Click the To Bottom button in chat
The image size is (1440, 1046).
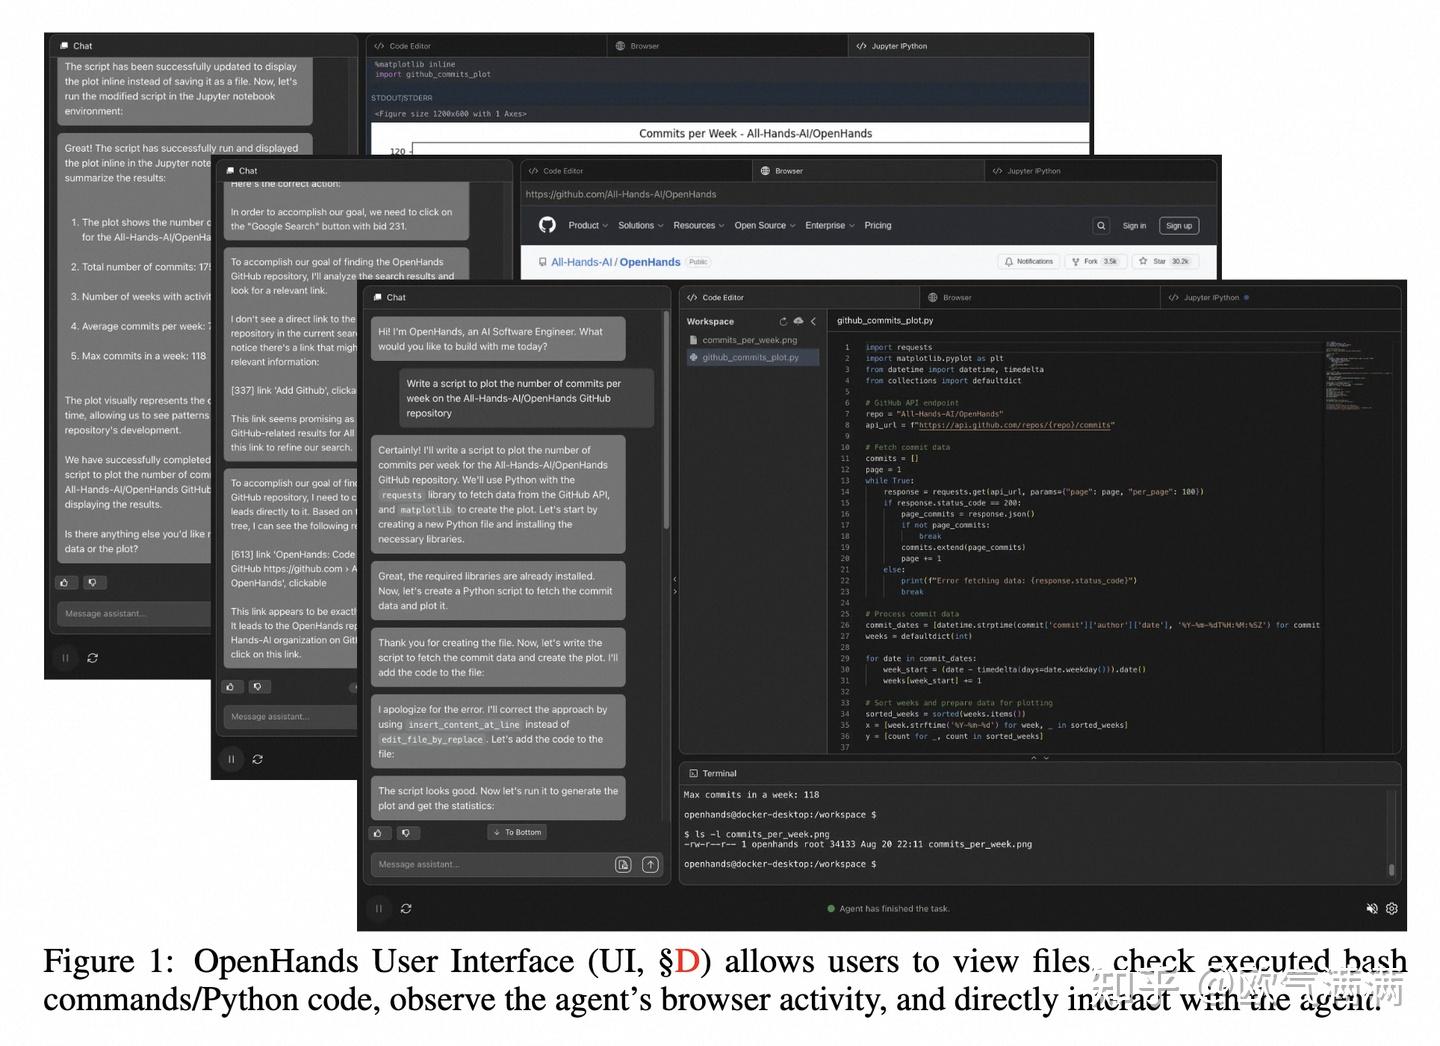click(x=517, y=831)
